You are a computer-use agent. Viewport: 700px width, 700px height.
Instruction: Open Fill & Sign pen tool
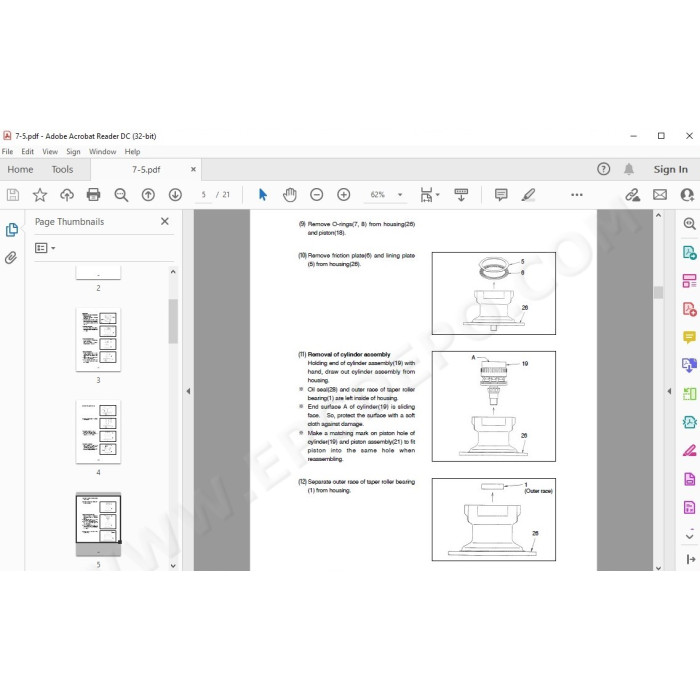click(689, 450)
